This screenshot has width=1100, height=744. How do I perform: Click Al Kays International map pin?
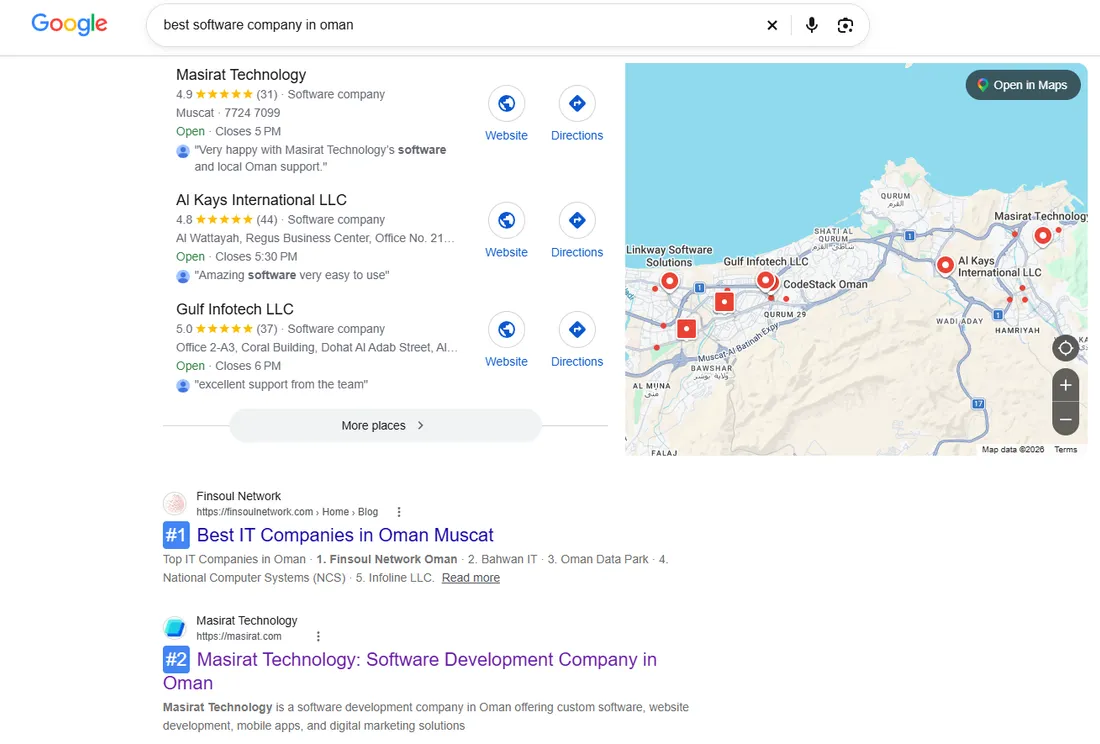[945, 265]
